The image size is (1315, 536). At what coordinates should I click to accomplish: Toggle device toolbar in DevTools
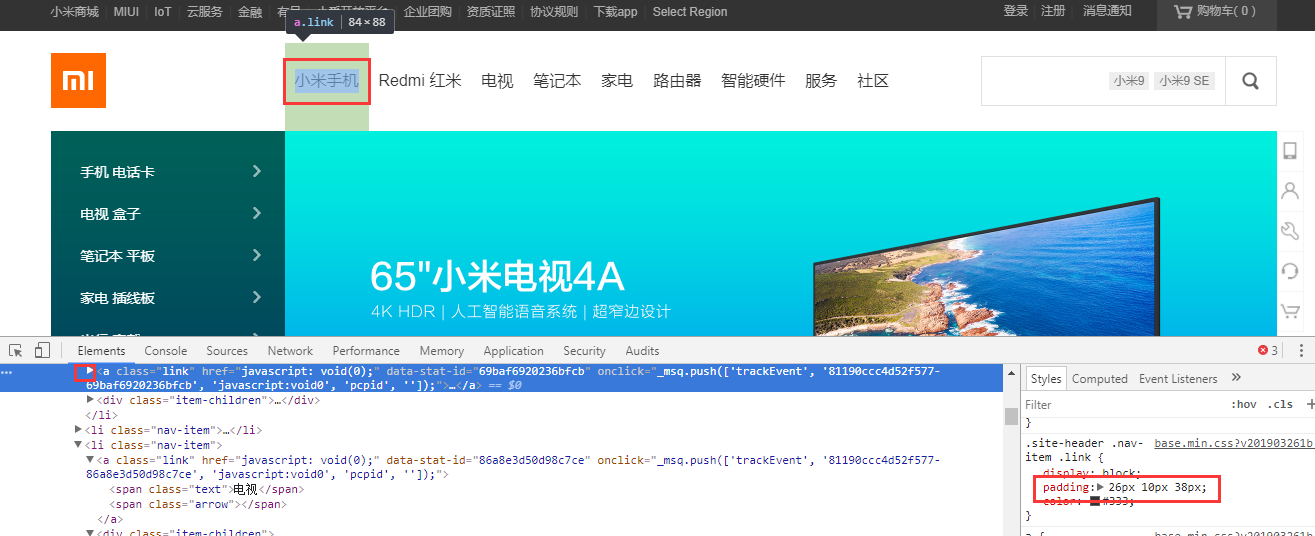[x=42, y=351]
